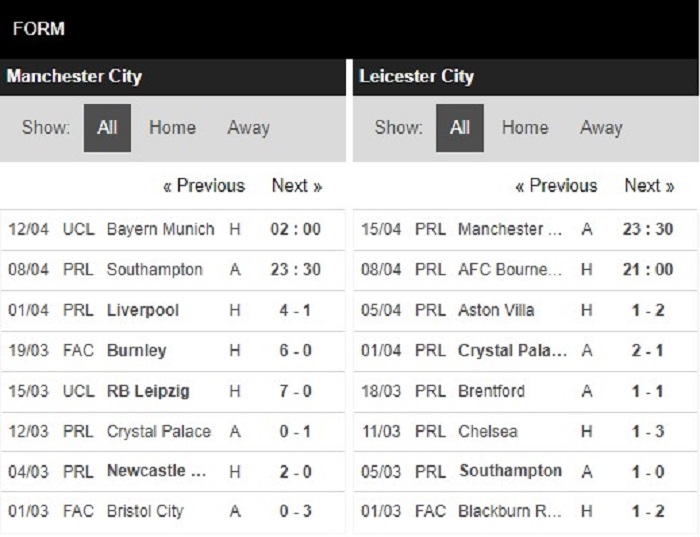Viewport: 700px width, 537px height.
Task: Open the Bayern Munich UCL match row
Action: coord(160,229)
